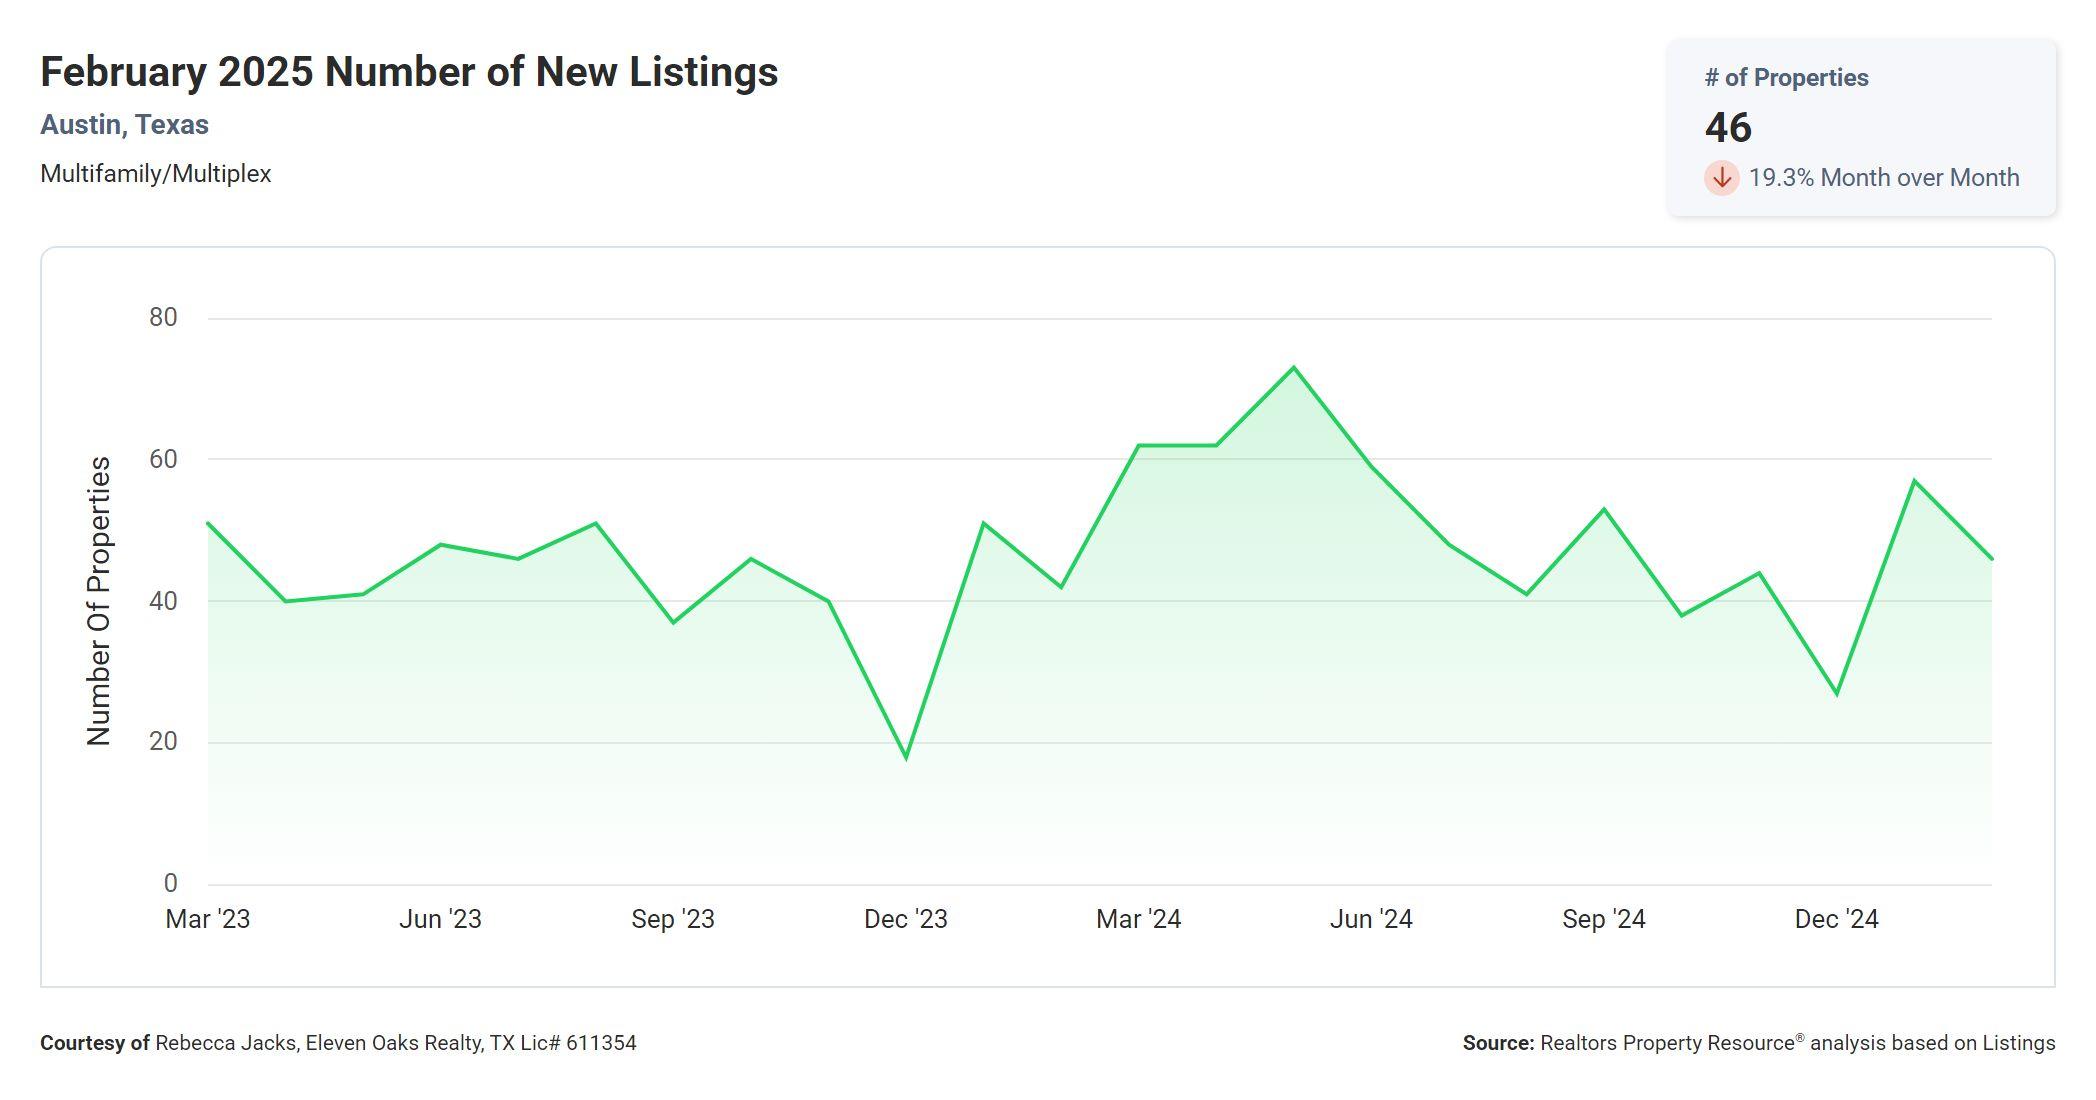The image size is (2096, 1100).
Task: Click the 46 properties count value
Action: coord(1728,128)
